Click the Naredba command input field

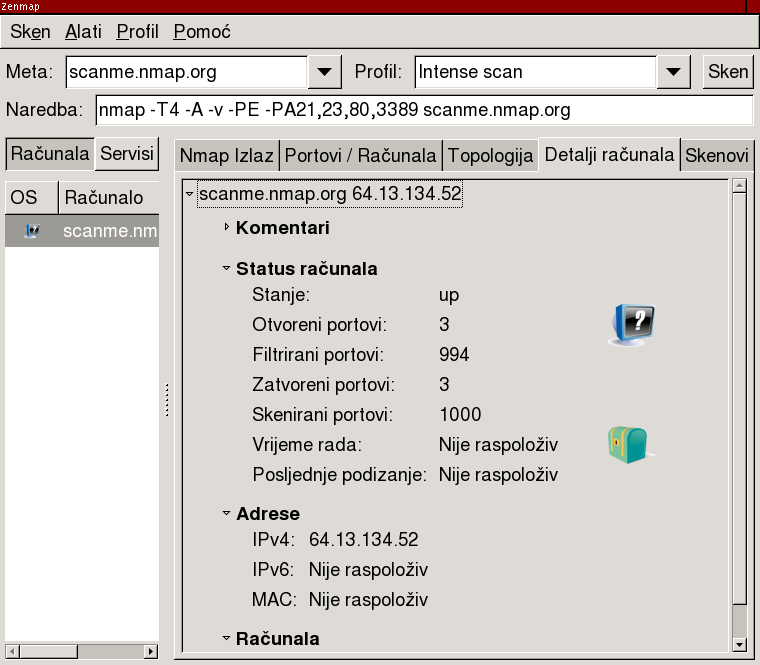click(x=422, y=110)
